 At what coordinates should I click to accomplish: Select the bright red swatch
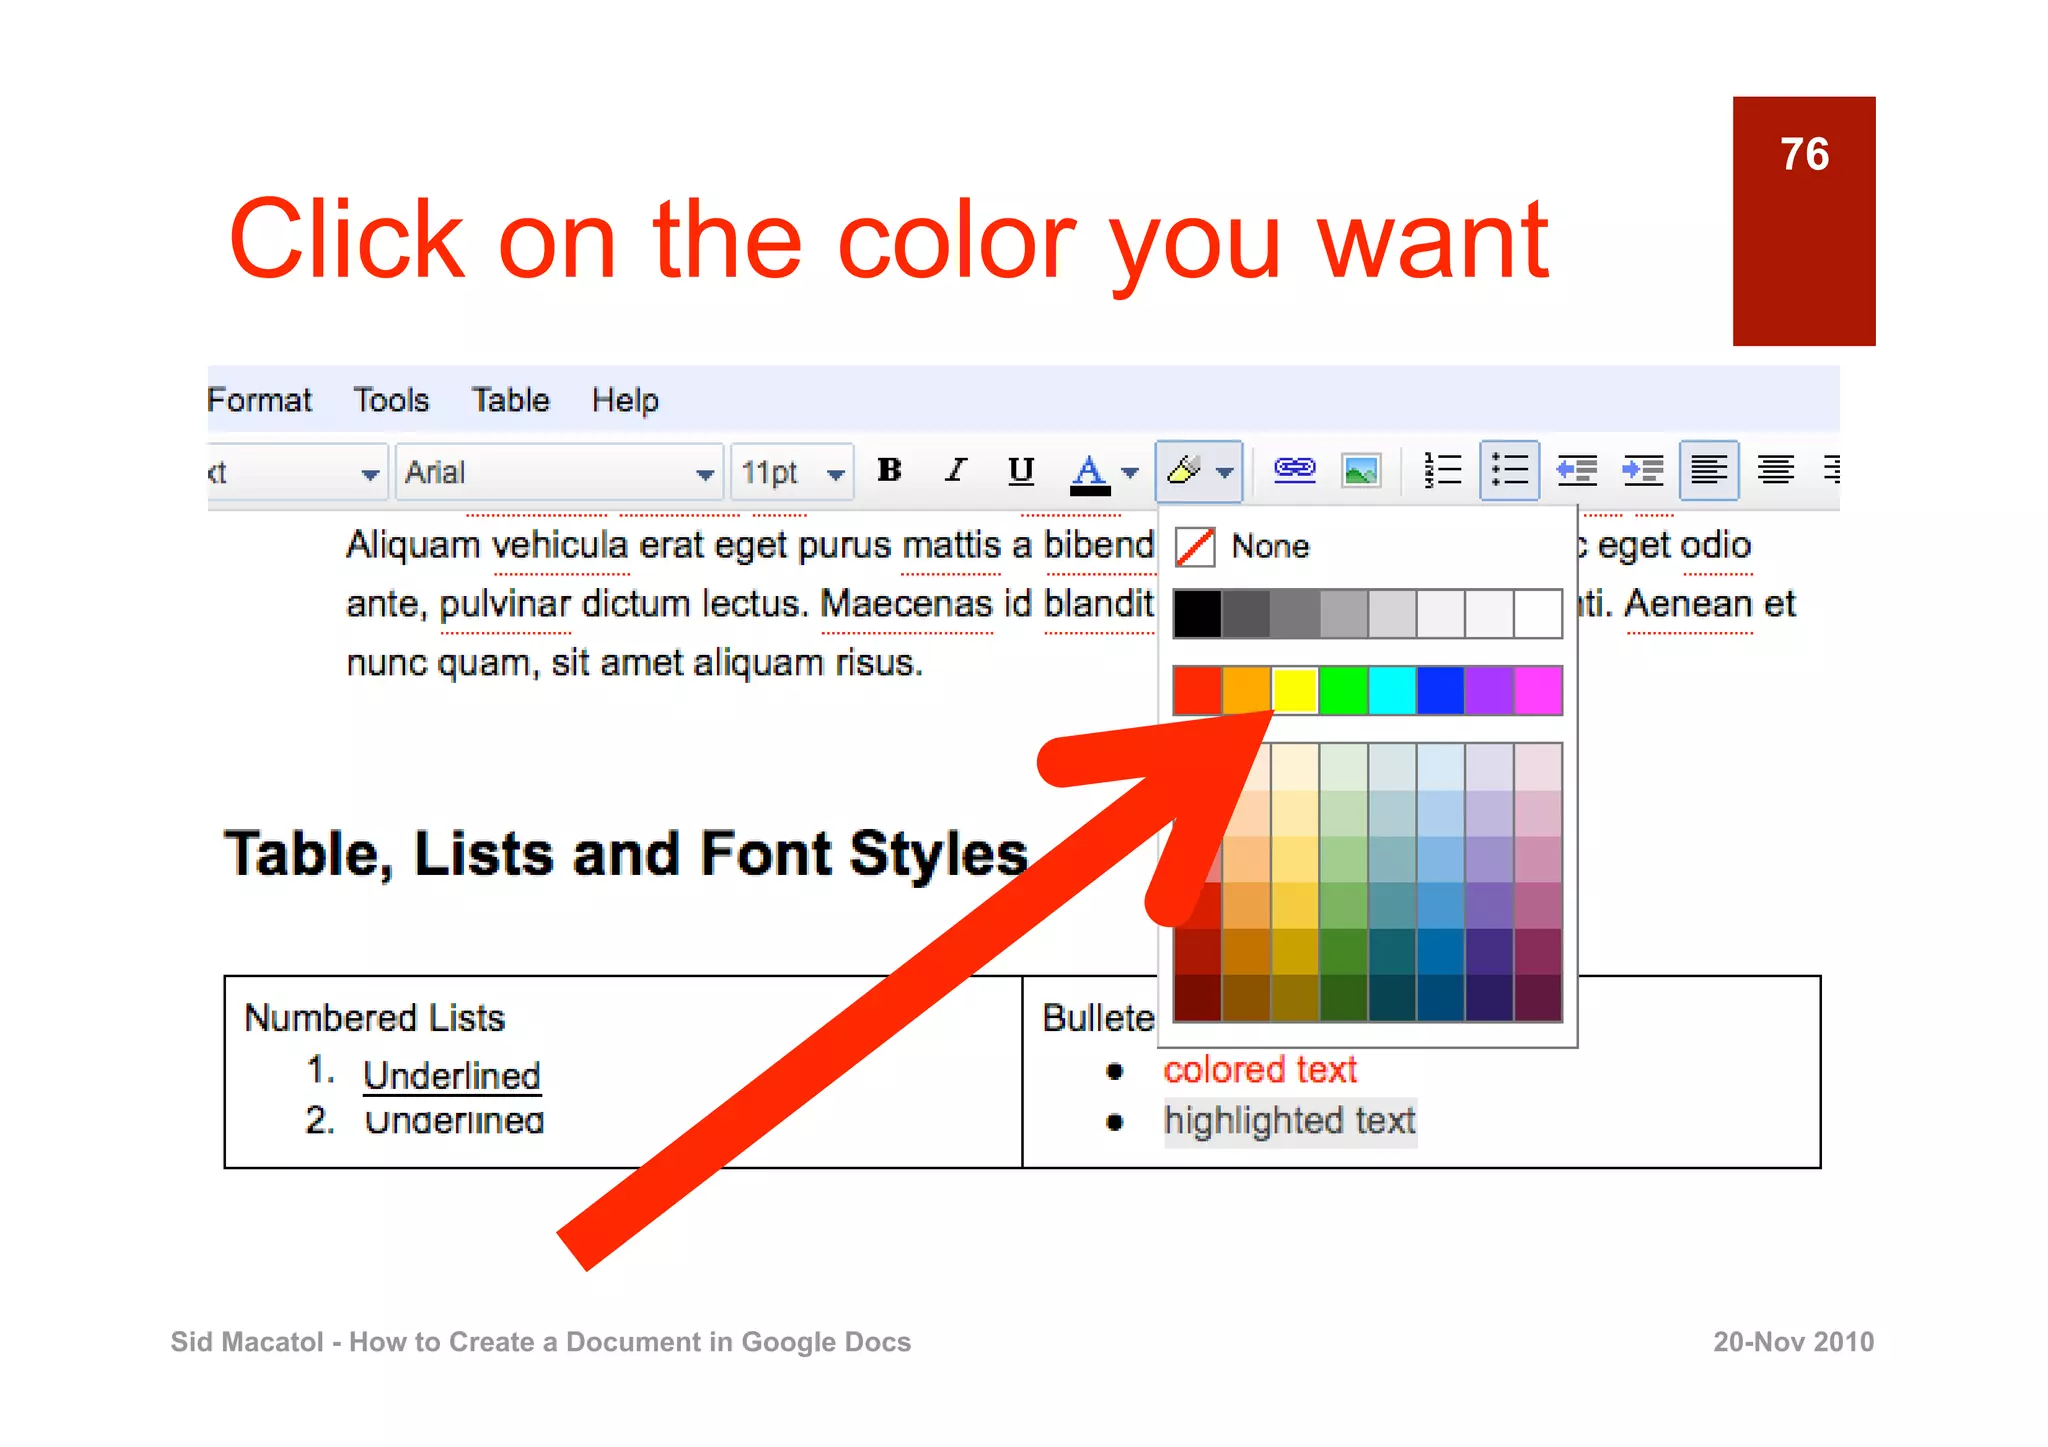[x=1197, y=691]
